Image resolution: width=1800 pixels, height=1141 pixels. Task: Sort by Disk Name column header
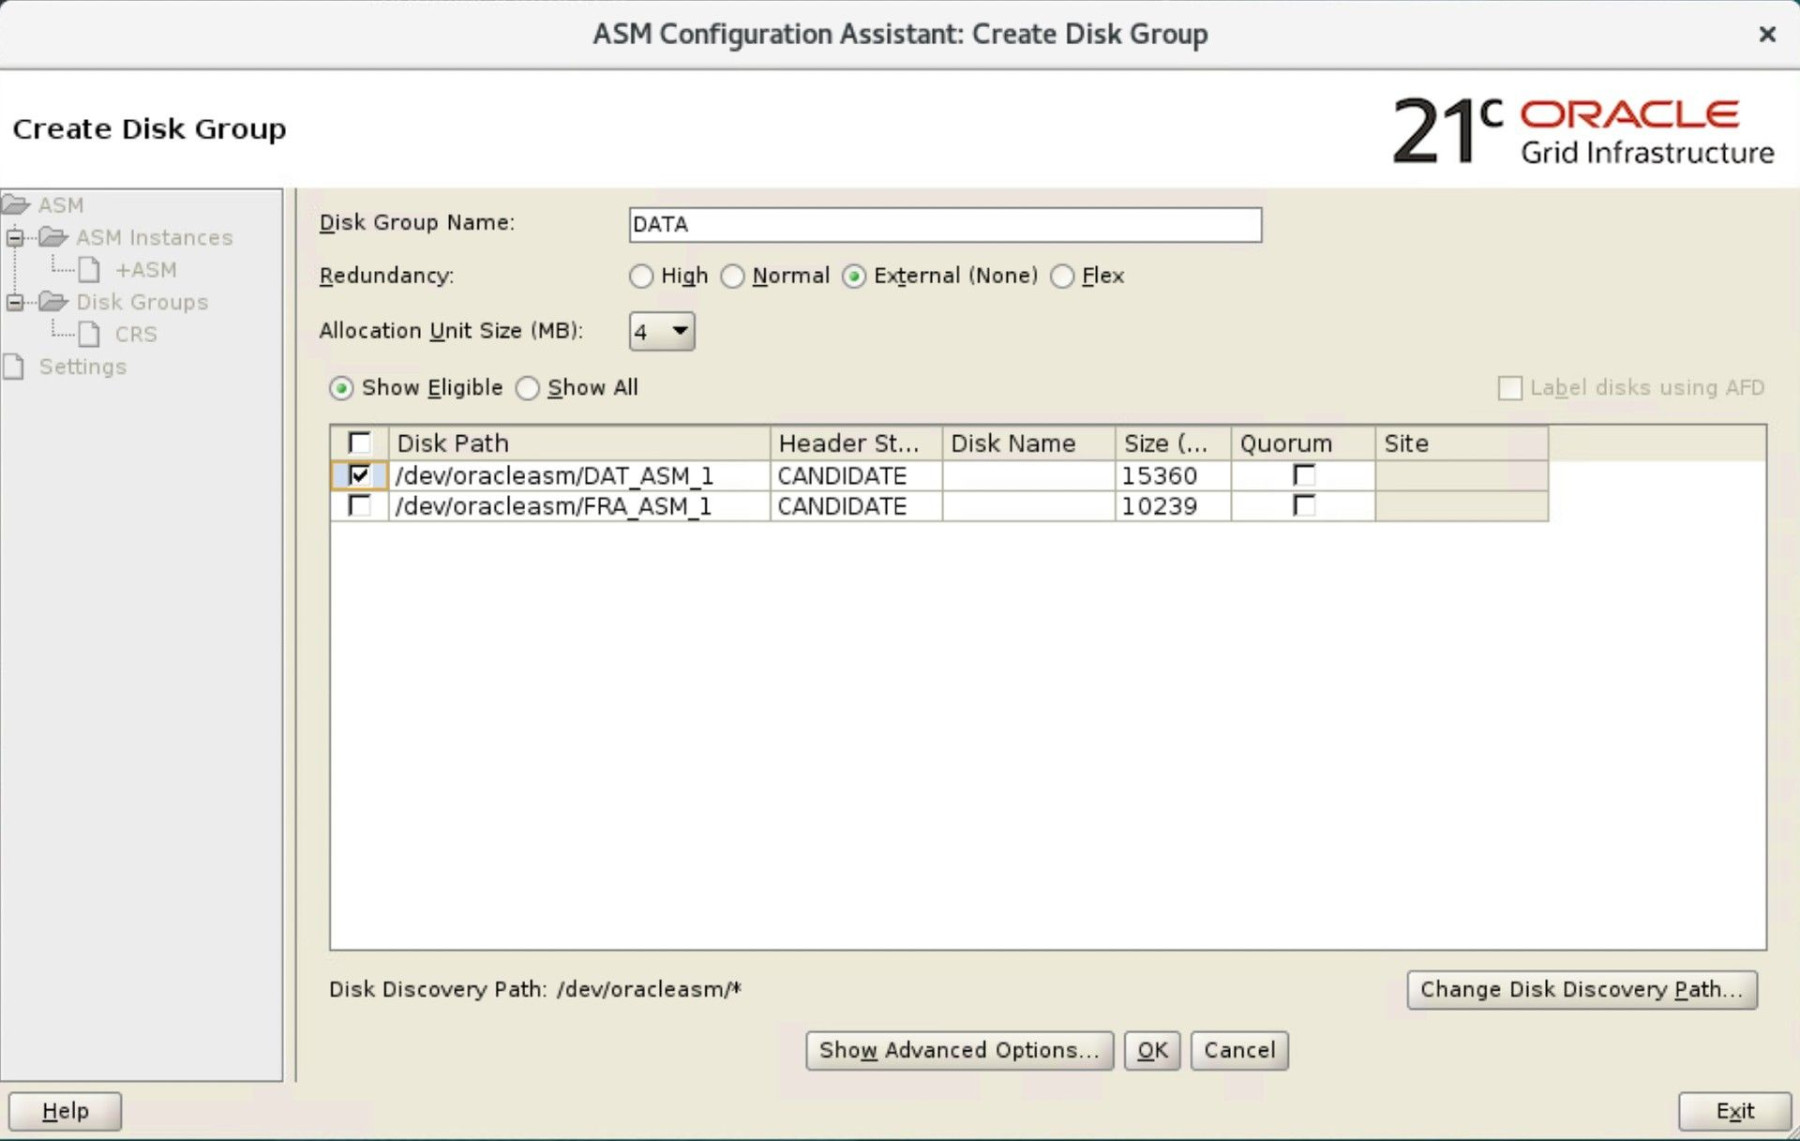point(1028,443)
